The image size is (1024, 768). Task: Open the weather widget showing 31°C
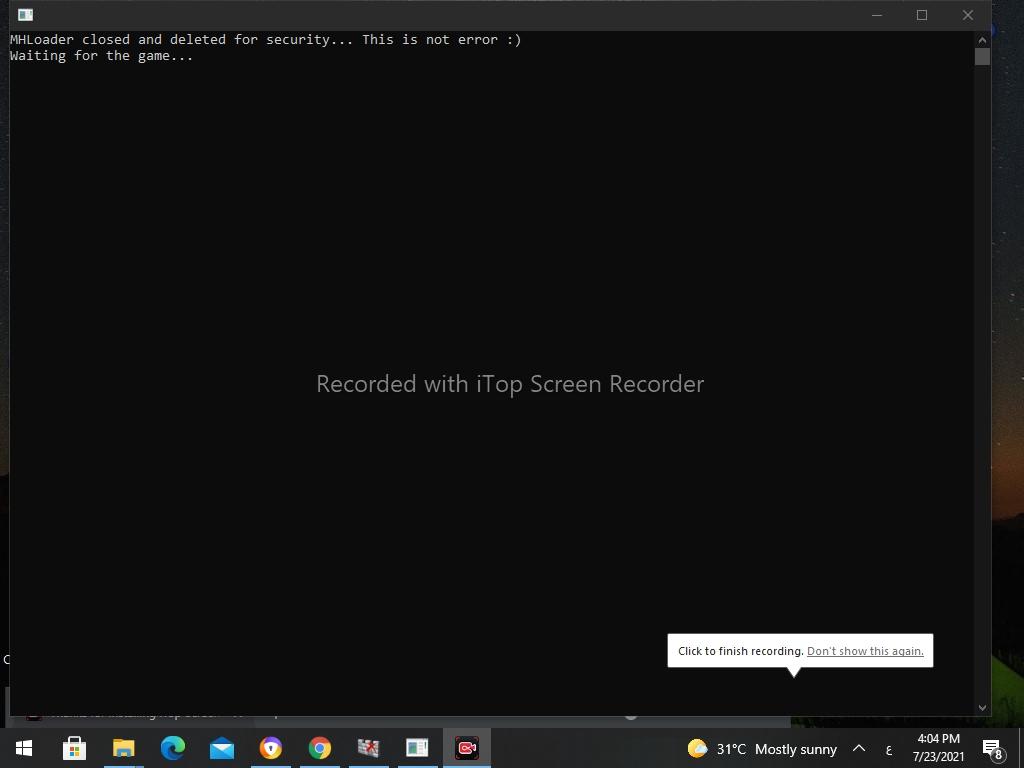pyautogui.click(x=761, y=748)
